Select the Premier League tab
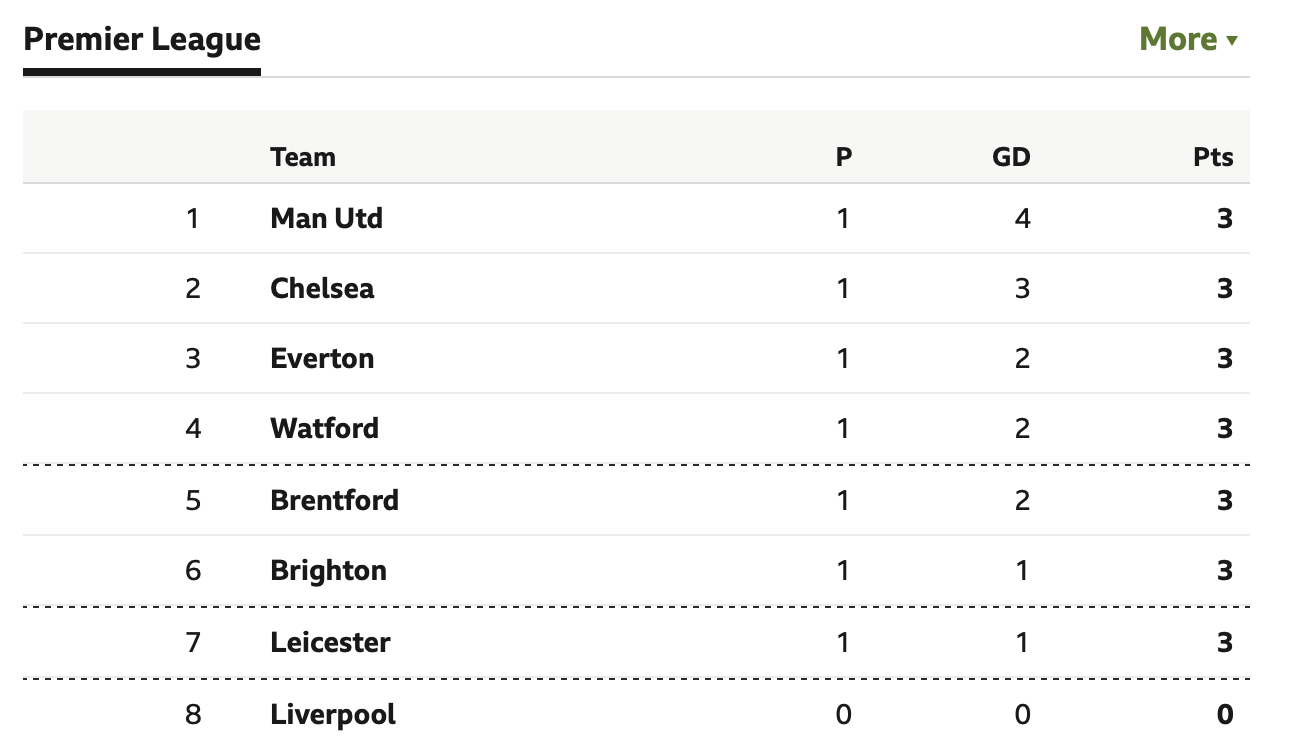The height and width of the screenshot is (748, 1306). tap(142, 40)
